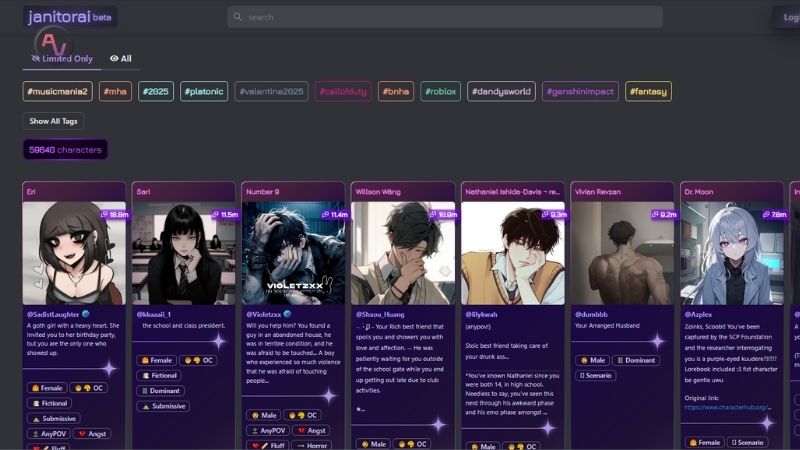This screenshot has height=450, width=800.
Task: Open the Sari character thumbnail
Action: [x=184, y=253]
